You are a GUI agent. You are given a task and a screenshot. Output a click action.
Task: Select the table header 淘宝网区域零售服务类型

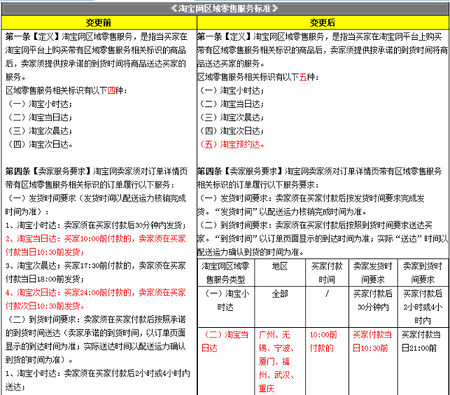point(226,273)
